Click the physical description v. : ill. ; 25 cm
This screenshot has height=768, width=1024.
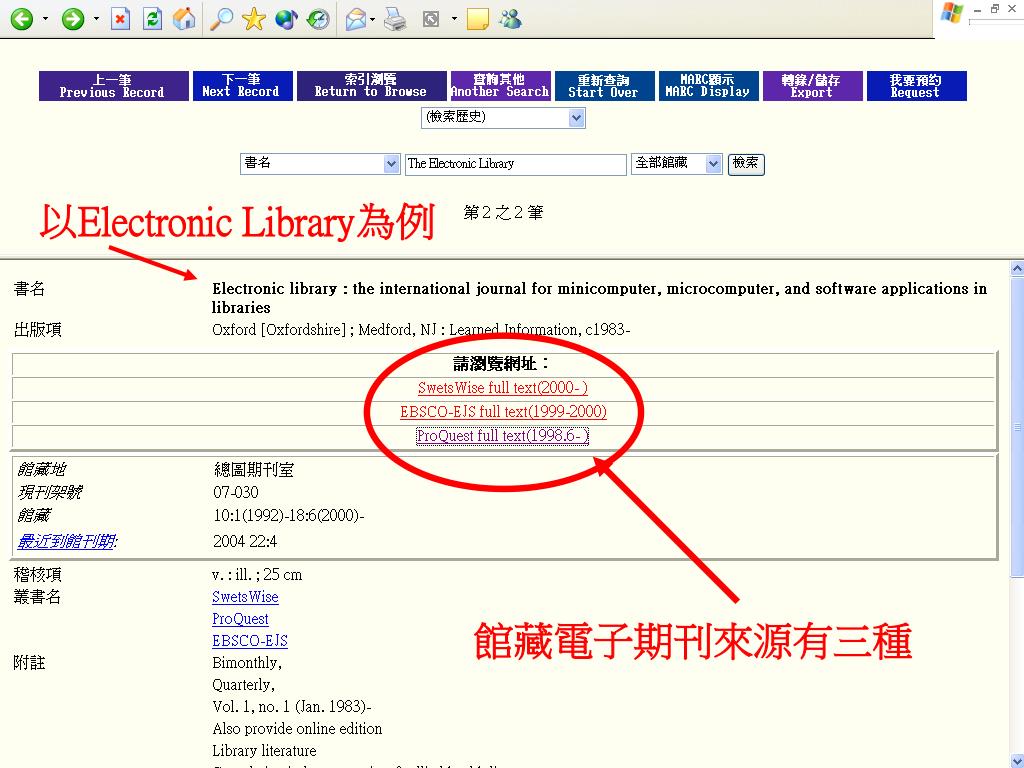257,575
